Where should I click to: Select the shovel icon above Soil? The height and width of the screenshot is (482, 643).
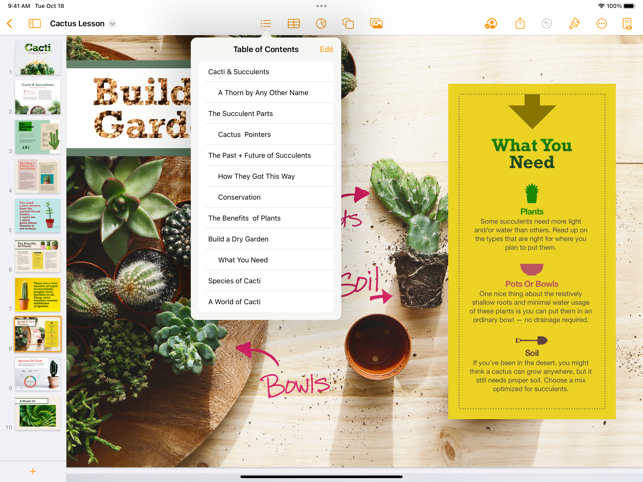tap(532, 340)
